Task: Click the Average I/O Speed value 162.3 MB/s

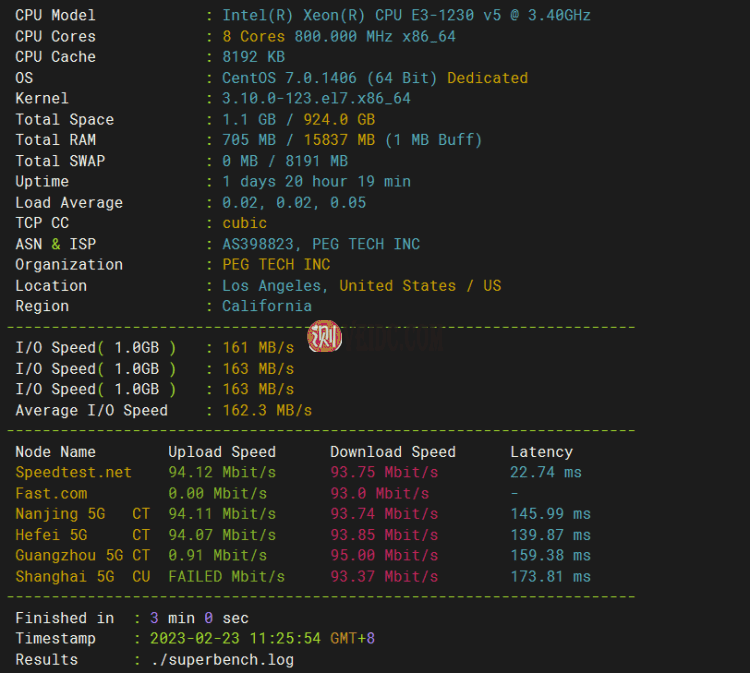Action: (267, 410)
